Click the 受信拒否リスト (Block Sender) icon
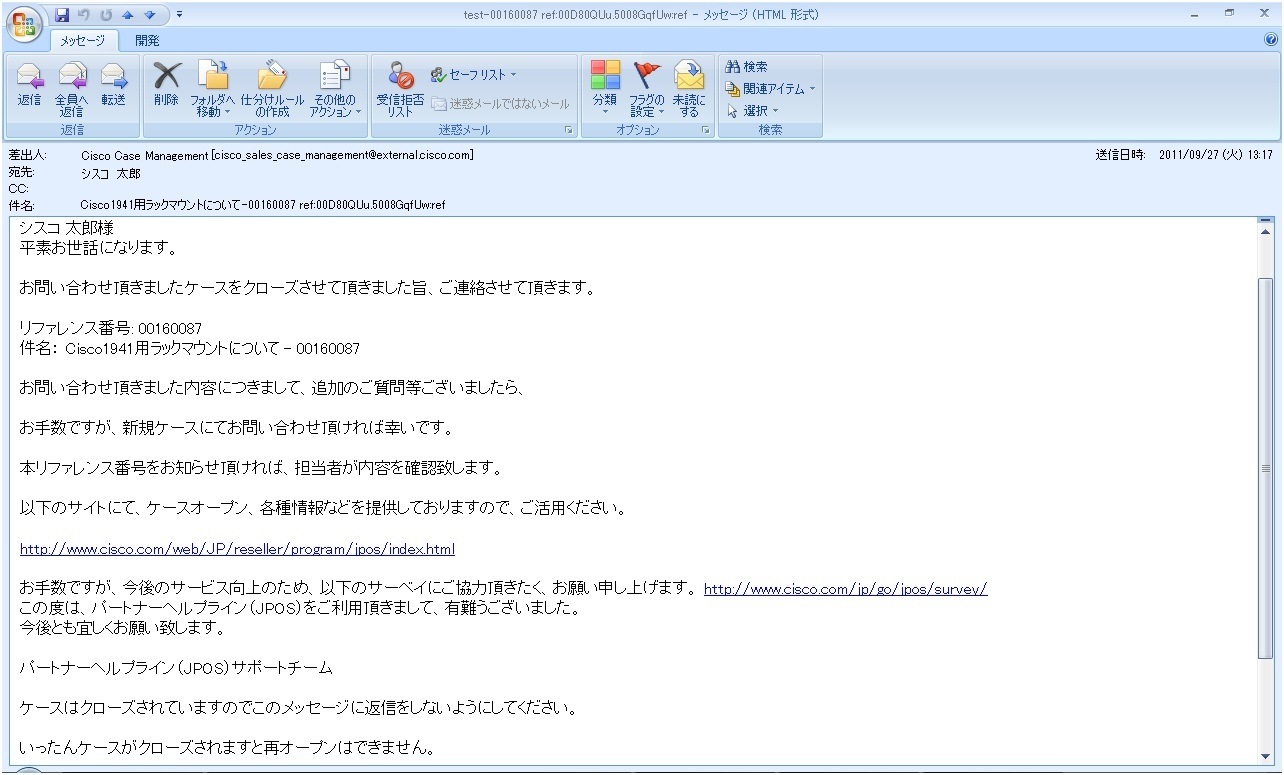 (x=400, y=88)
